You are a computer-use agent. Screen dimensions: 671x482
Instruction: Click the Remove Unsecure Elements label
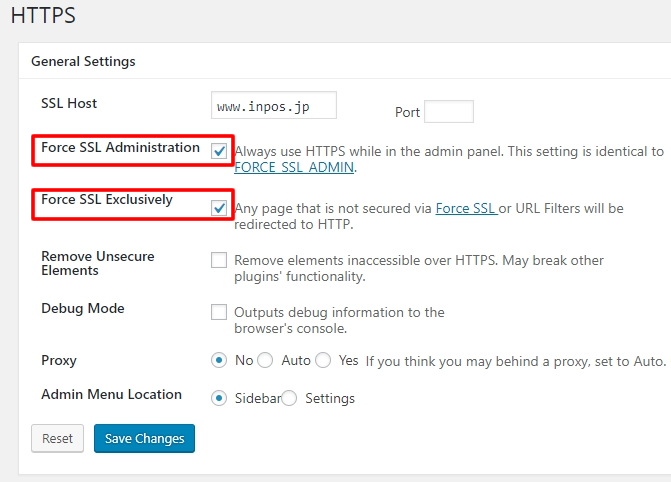(98, 263)
